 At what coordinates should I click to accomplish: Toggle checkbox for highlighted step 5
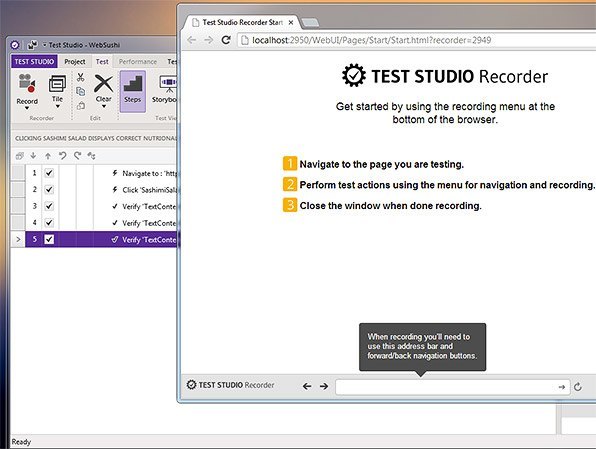coord(49,239)
